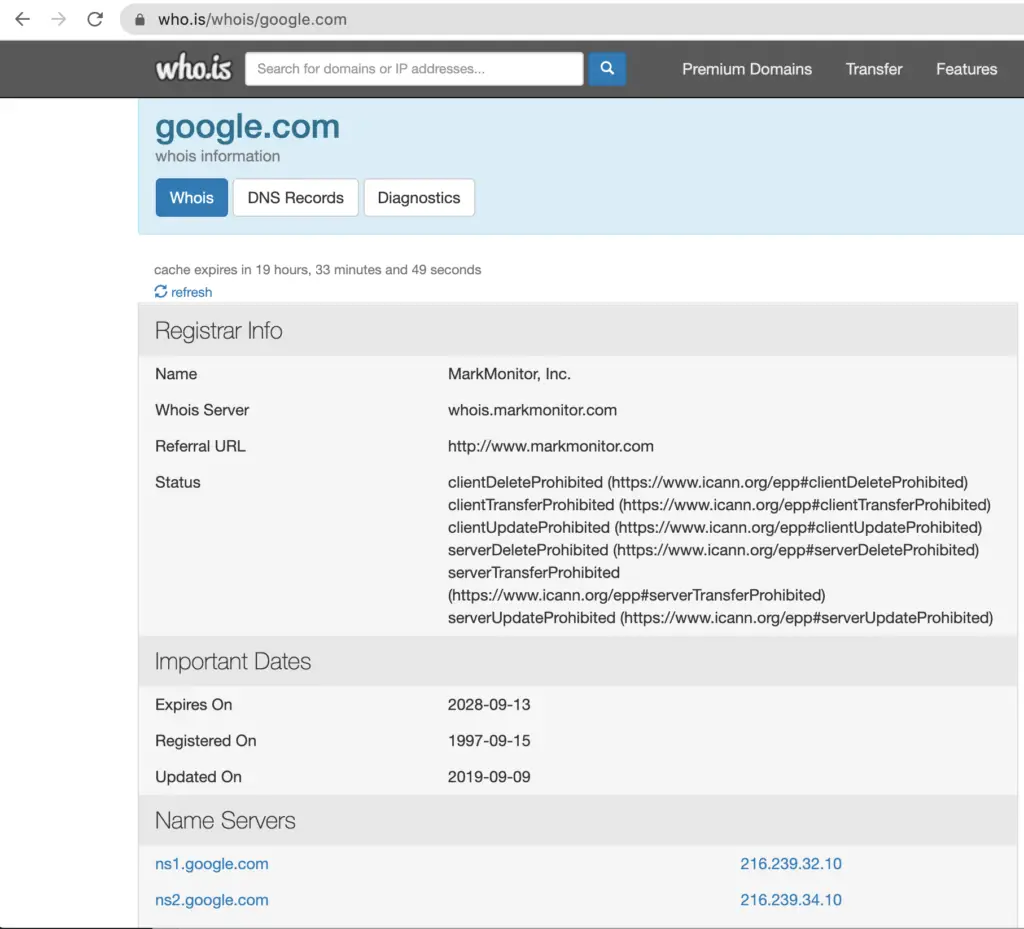Click the Updated On label
This screenshot has height=929, width=1024.
pos(199,777)
